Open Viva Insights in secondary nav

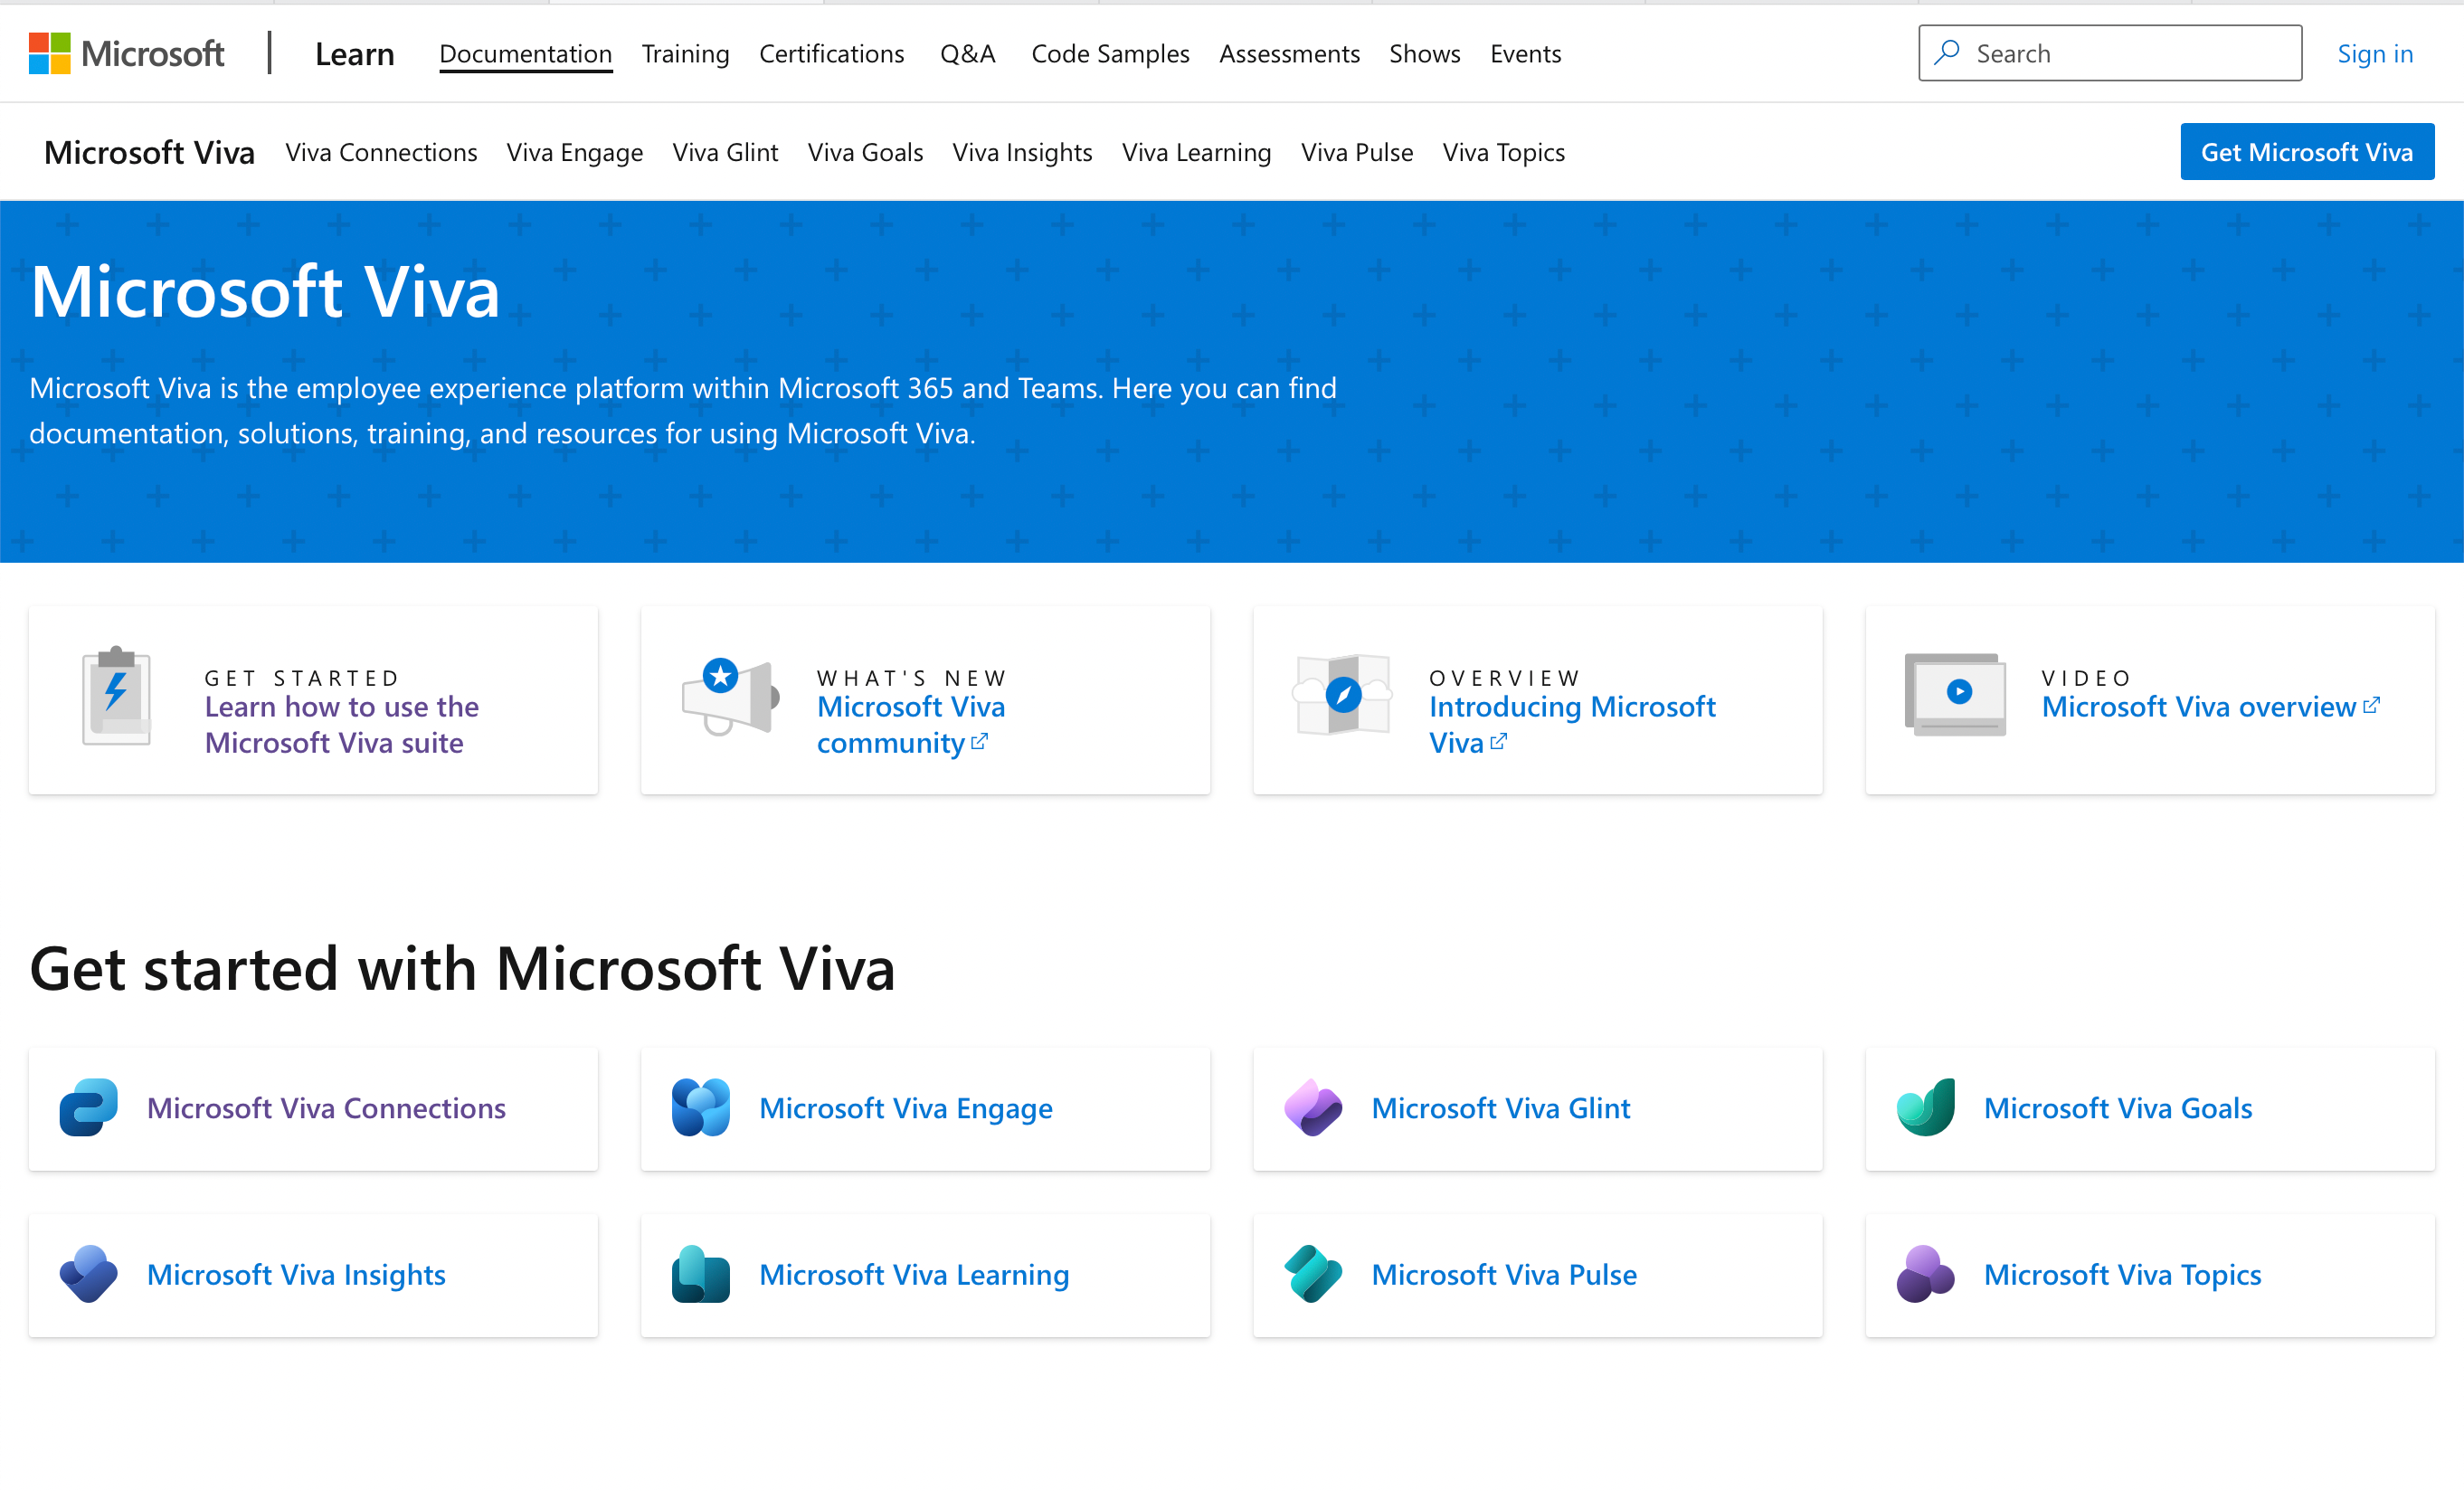coord(1023,152)
